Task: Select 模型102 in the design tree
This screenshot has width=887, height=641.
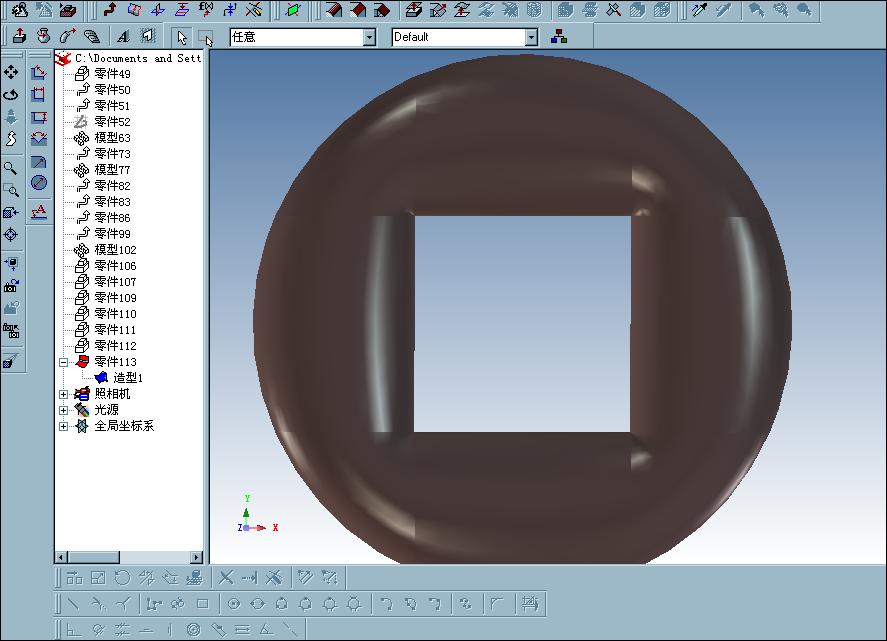Action: [115, 249]
